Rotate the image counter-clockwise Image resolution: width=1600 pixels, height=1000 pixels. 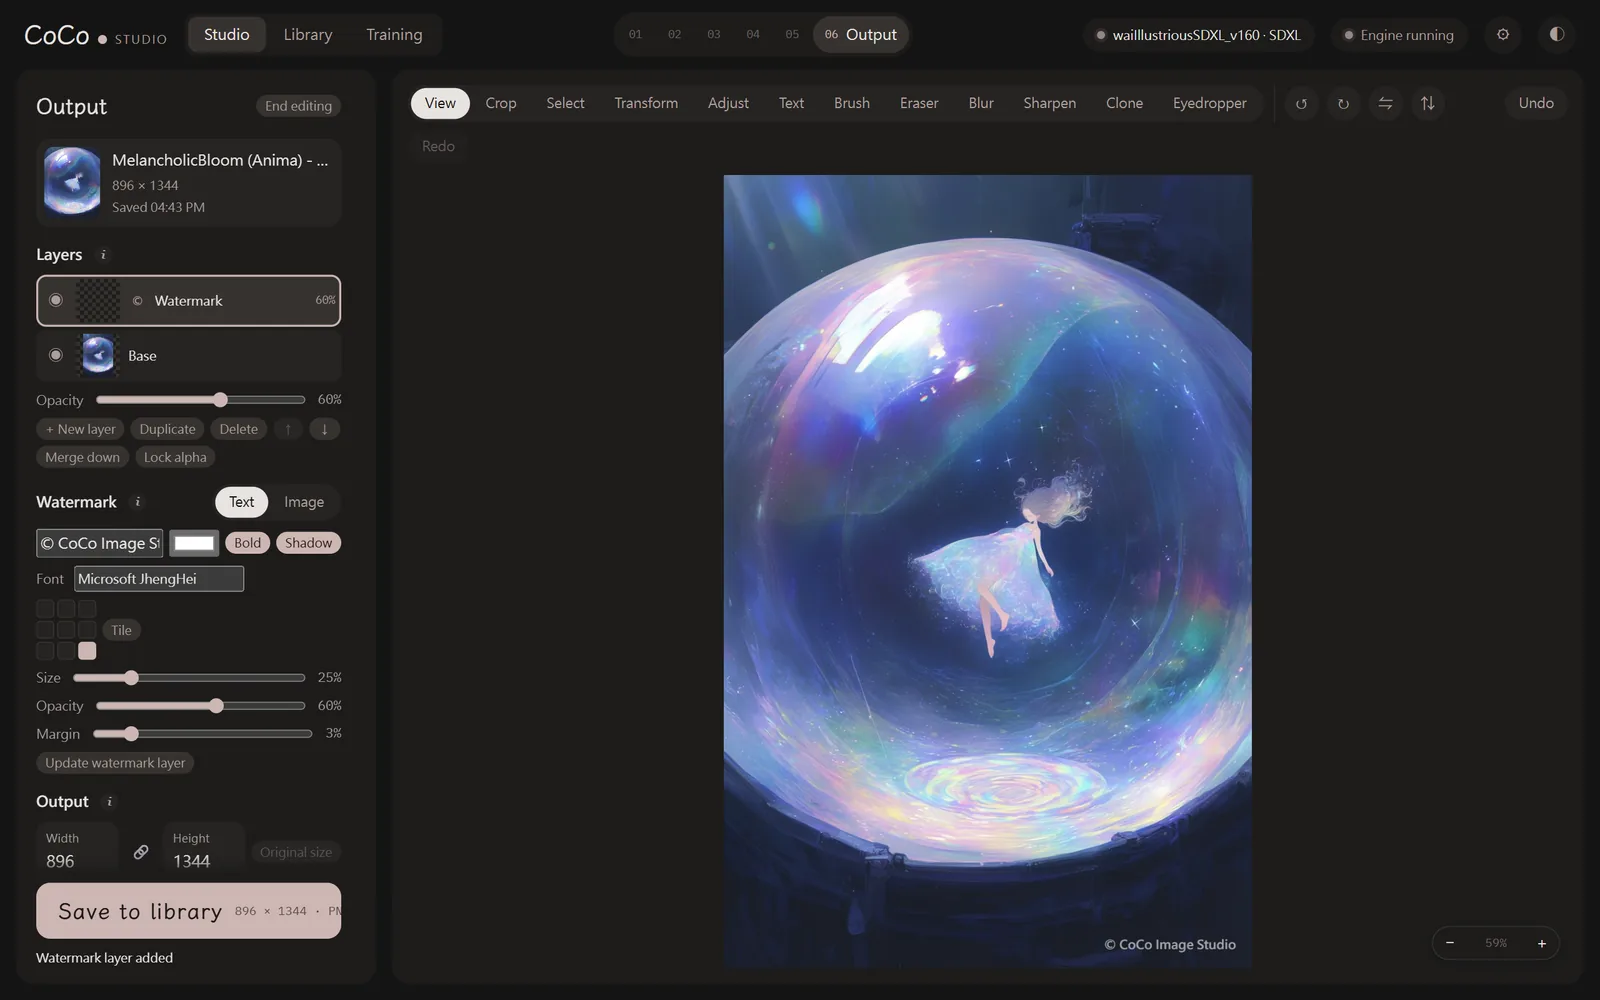pos(1301,104)
